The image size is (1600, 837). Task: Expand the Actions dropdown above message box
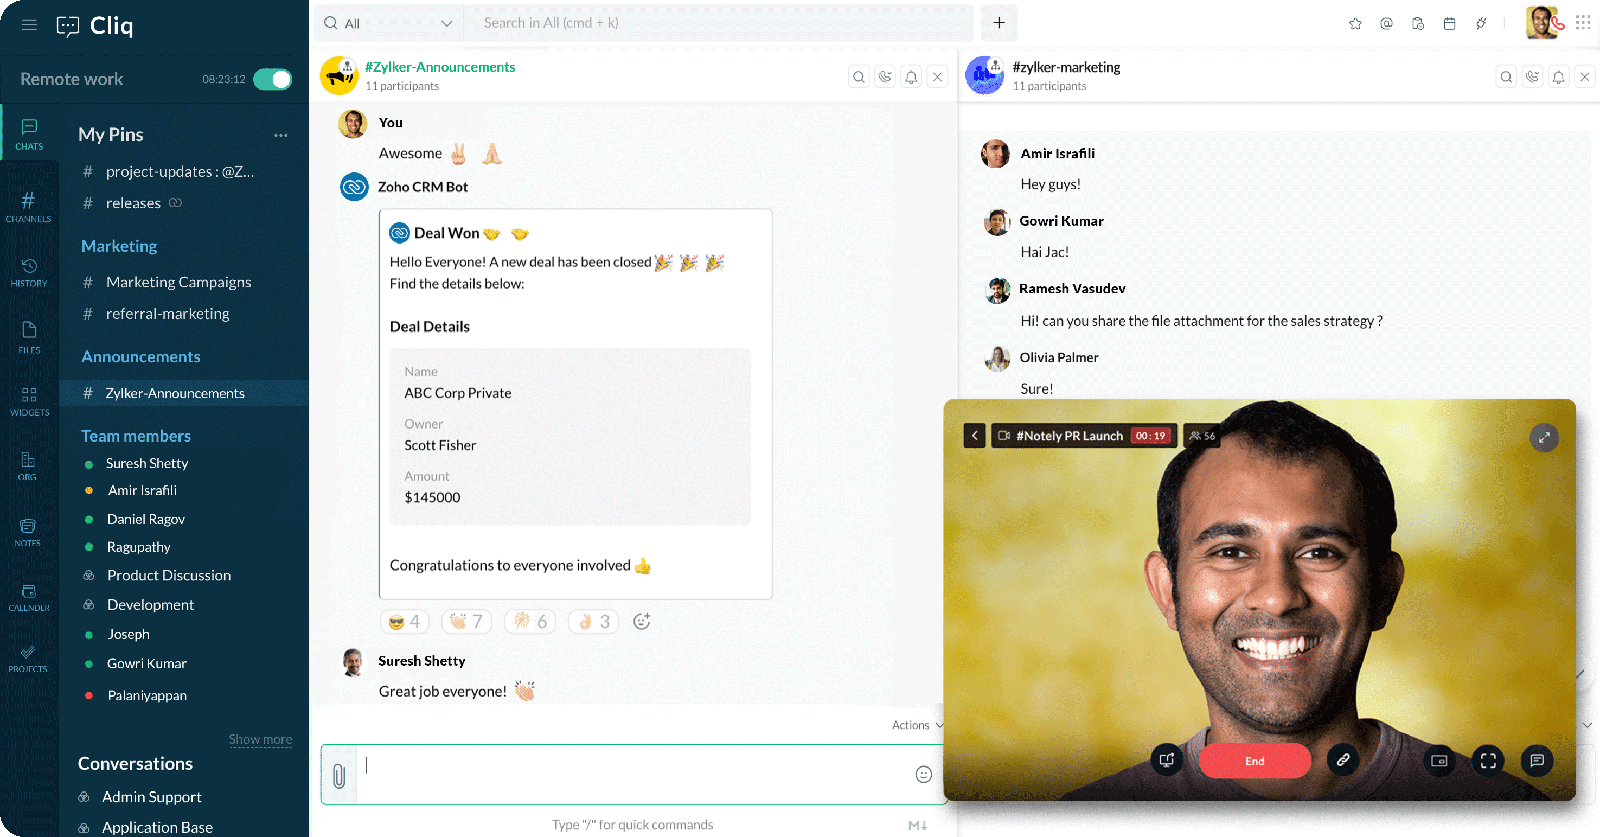point(917,725)
